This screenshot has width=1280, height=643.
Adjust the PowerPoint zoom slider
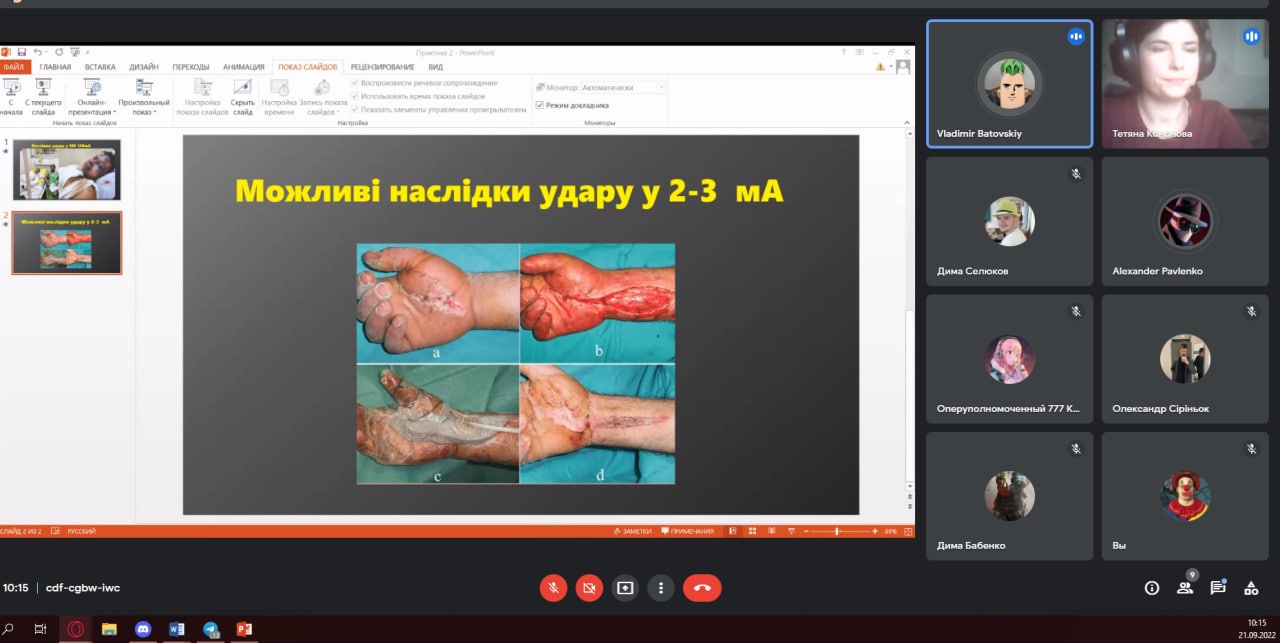(x=836, y=531)
